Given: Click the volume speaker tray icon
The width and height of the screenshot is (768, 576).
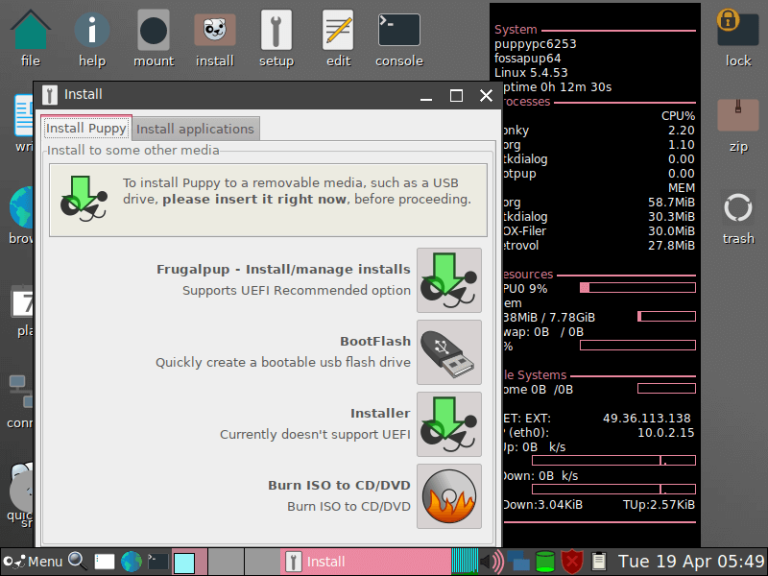Looking at the screenshot, I should 492,561.
